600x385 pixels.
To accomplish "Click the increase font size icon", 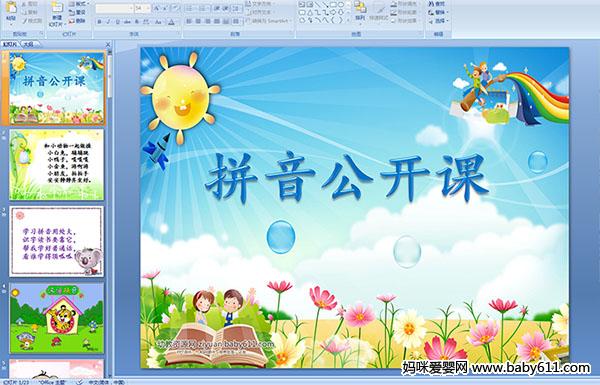I will 157,8.
